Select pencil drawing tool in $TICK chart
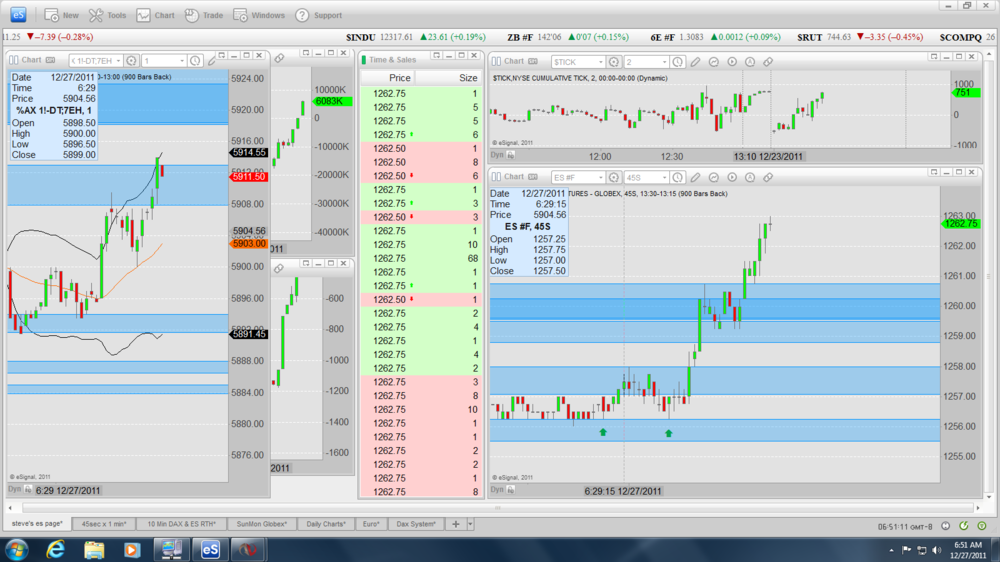 696,62
